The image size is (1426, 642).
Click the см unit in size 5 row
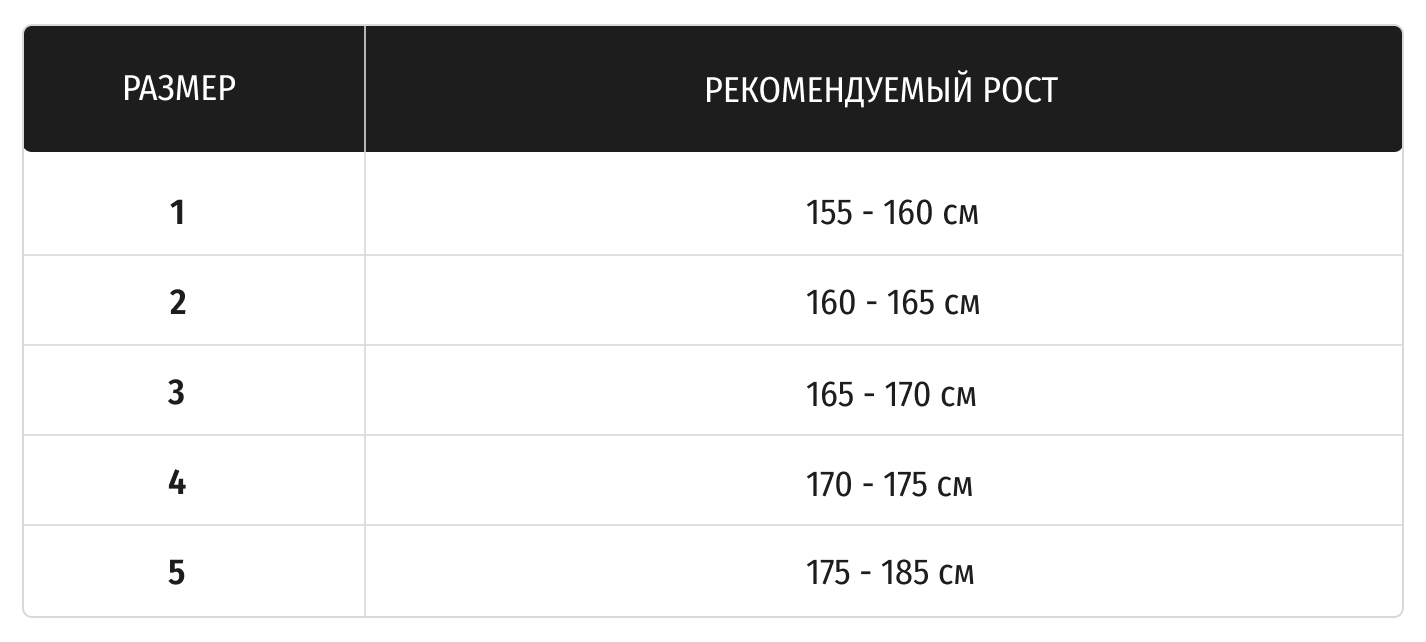(x=956, y=575)
